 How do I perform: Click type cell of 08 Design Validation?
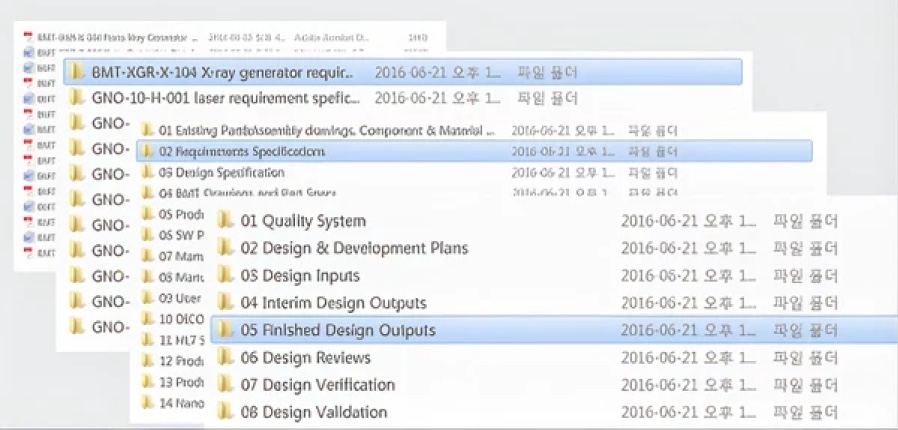click(805, 412)
